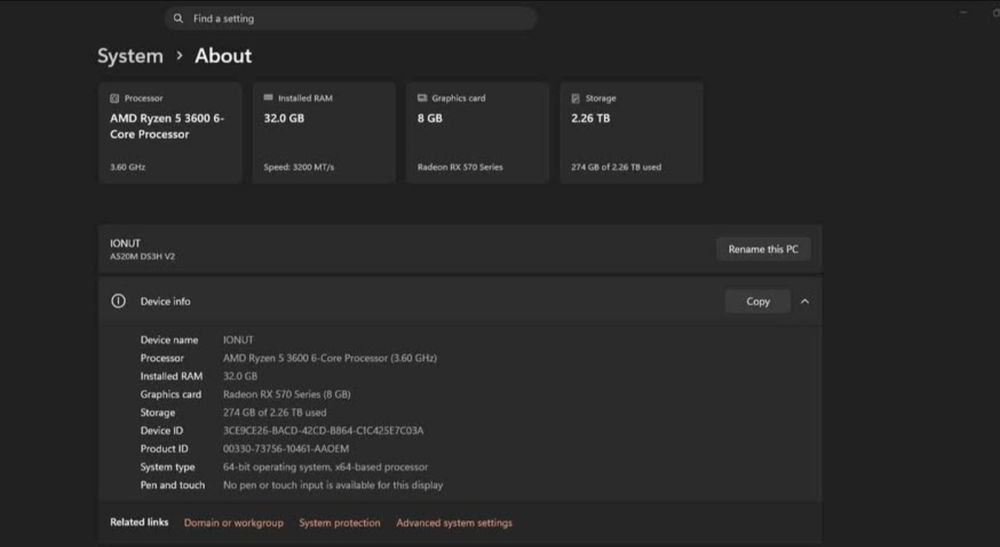Click the Pen and touch label
Screen dimensions: 1000x547
(x=173, y=485)
